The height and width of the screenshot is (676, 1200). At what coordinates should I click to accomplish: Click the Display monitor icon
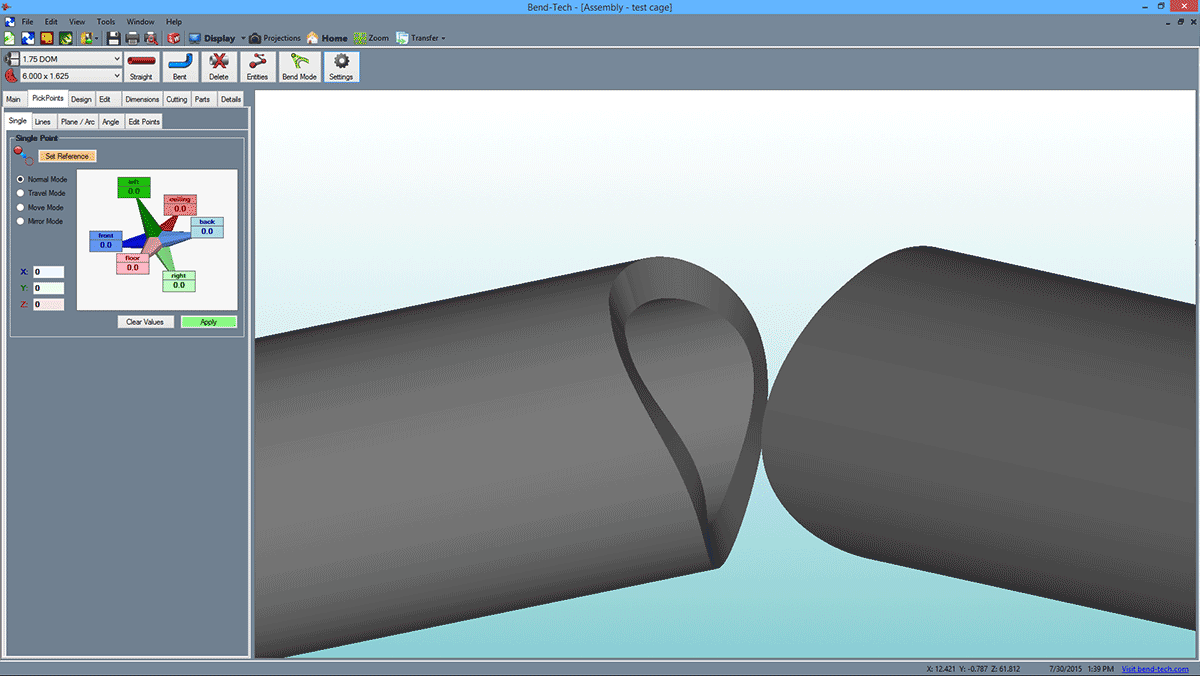pos(195,38)
